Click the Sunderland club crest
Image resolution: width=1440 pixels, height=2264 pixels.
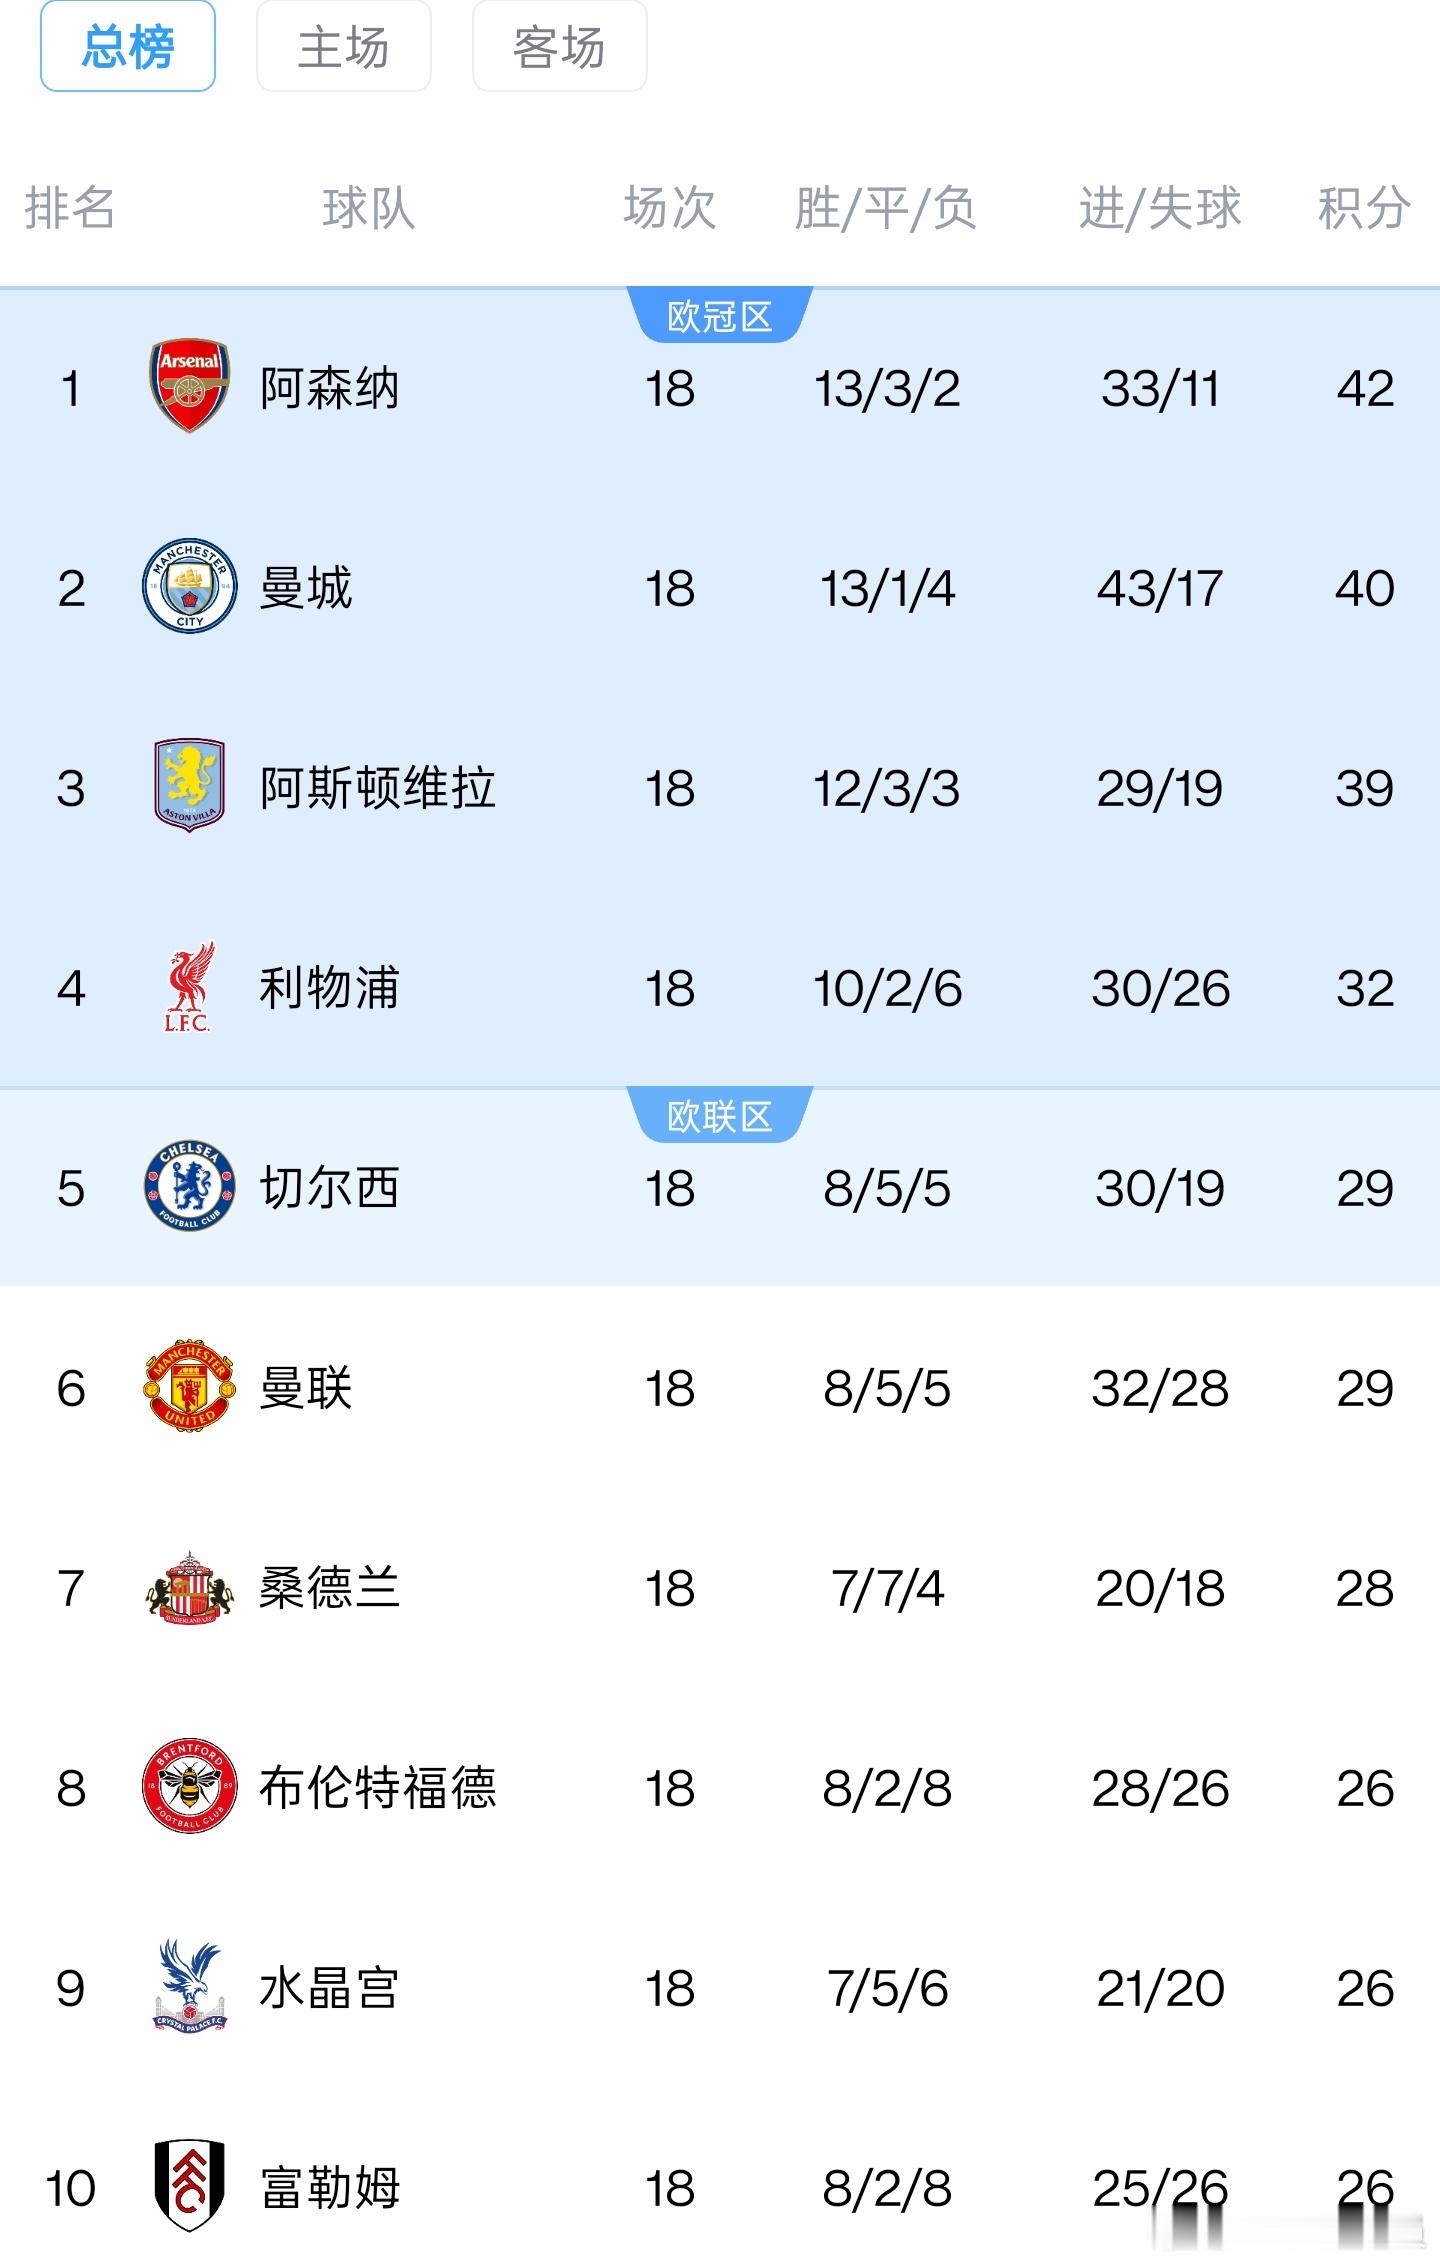(x=189, y=1587)
